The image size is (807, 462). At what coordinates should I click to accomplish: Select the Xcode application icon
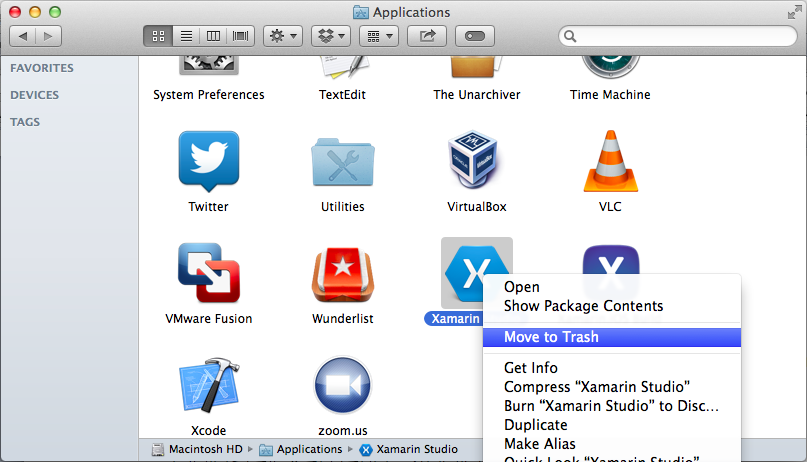click(x=208, y=385)
